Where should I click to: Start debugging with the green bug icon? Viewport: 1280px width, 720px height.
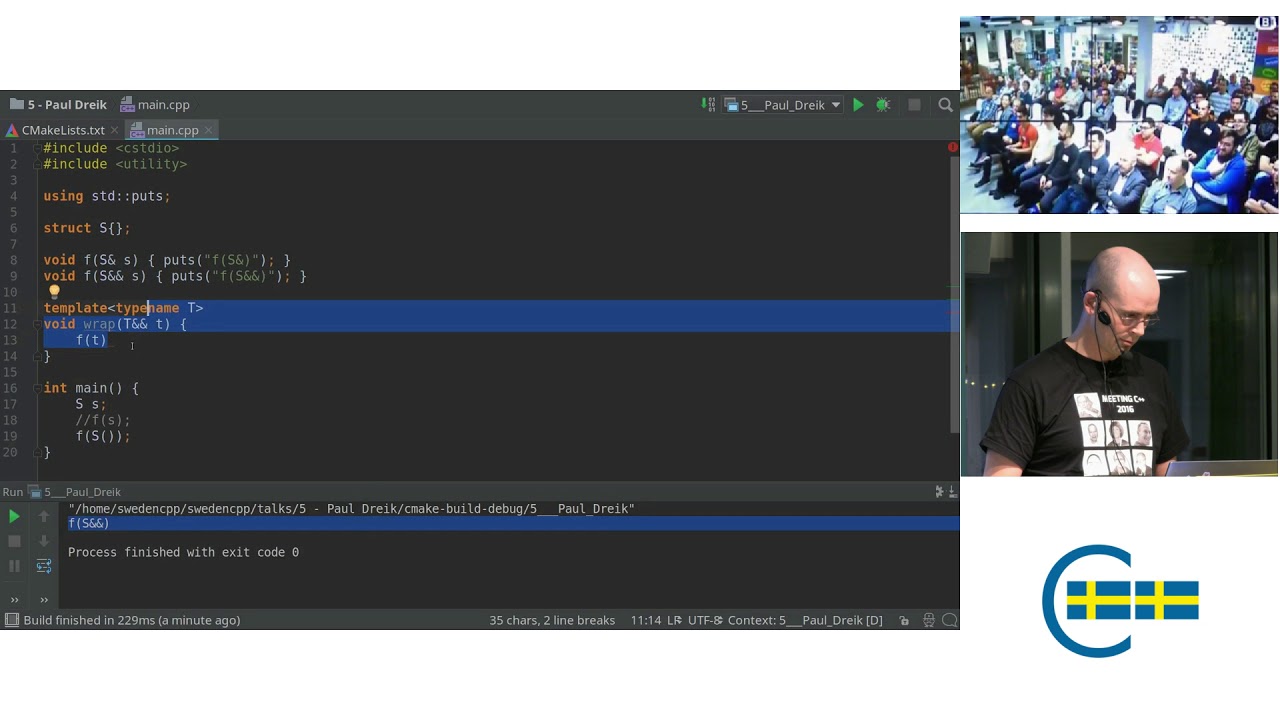pos(883,104)
